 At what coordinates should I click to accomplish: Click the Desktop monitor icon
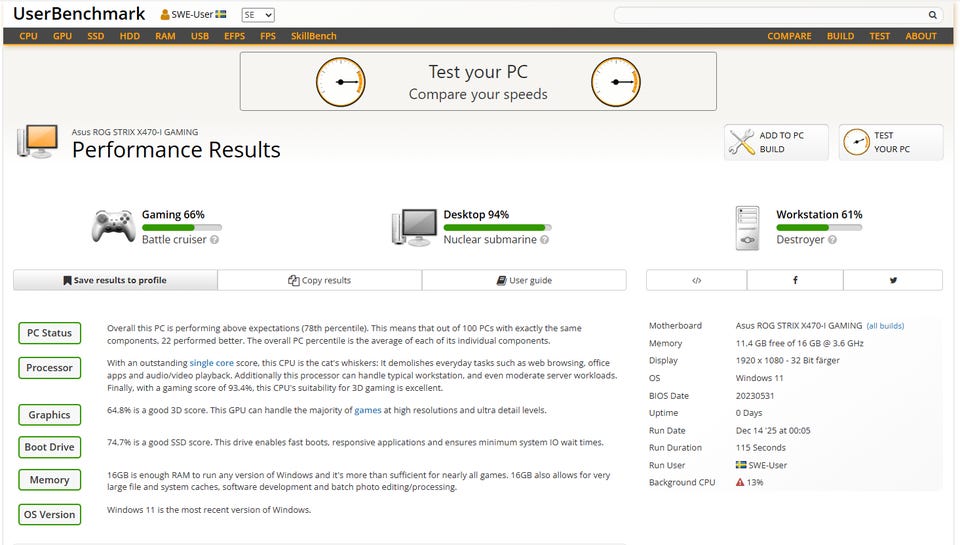pyautogui.click(x=414, y=227)
